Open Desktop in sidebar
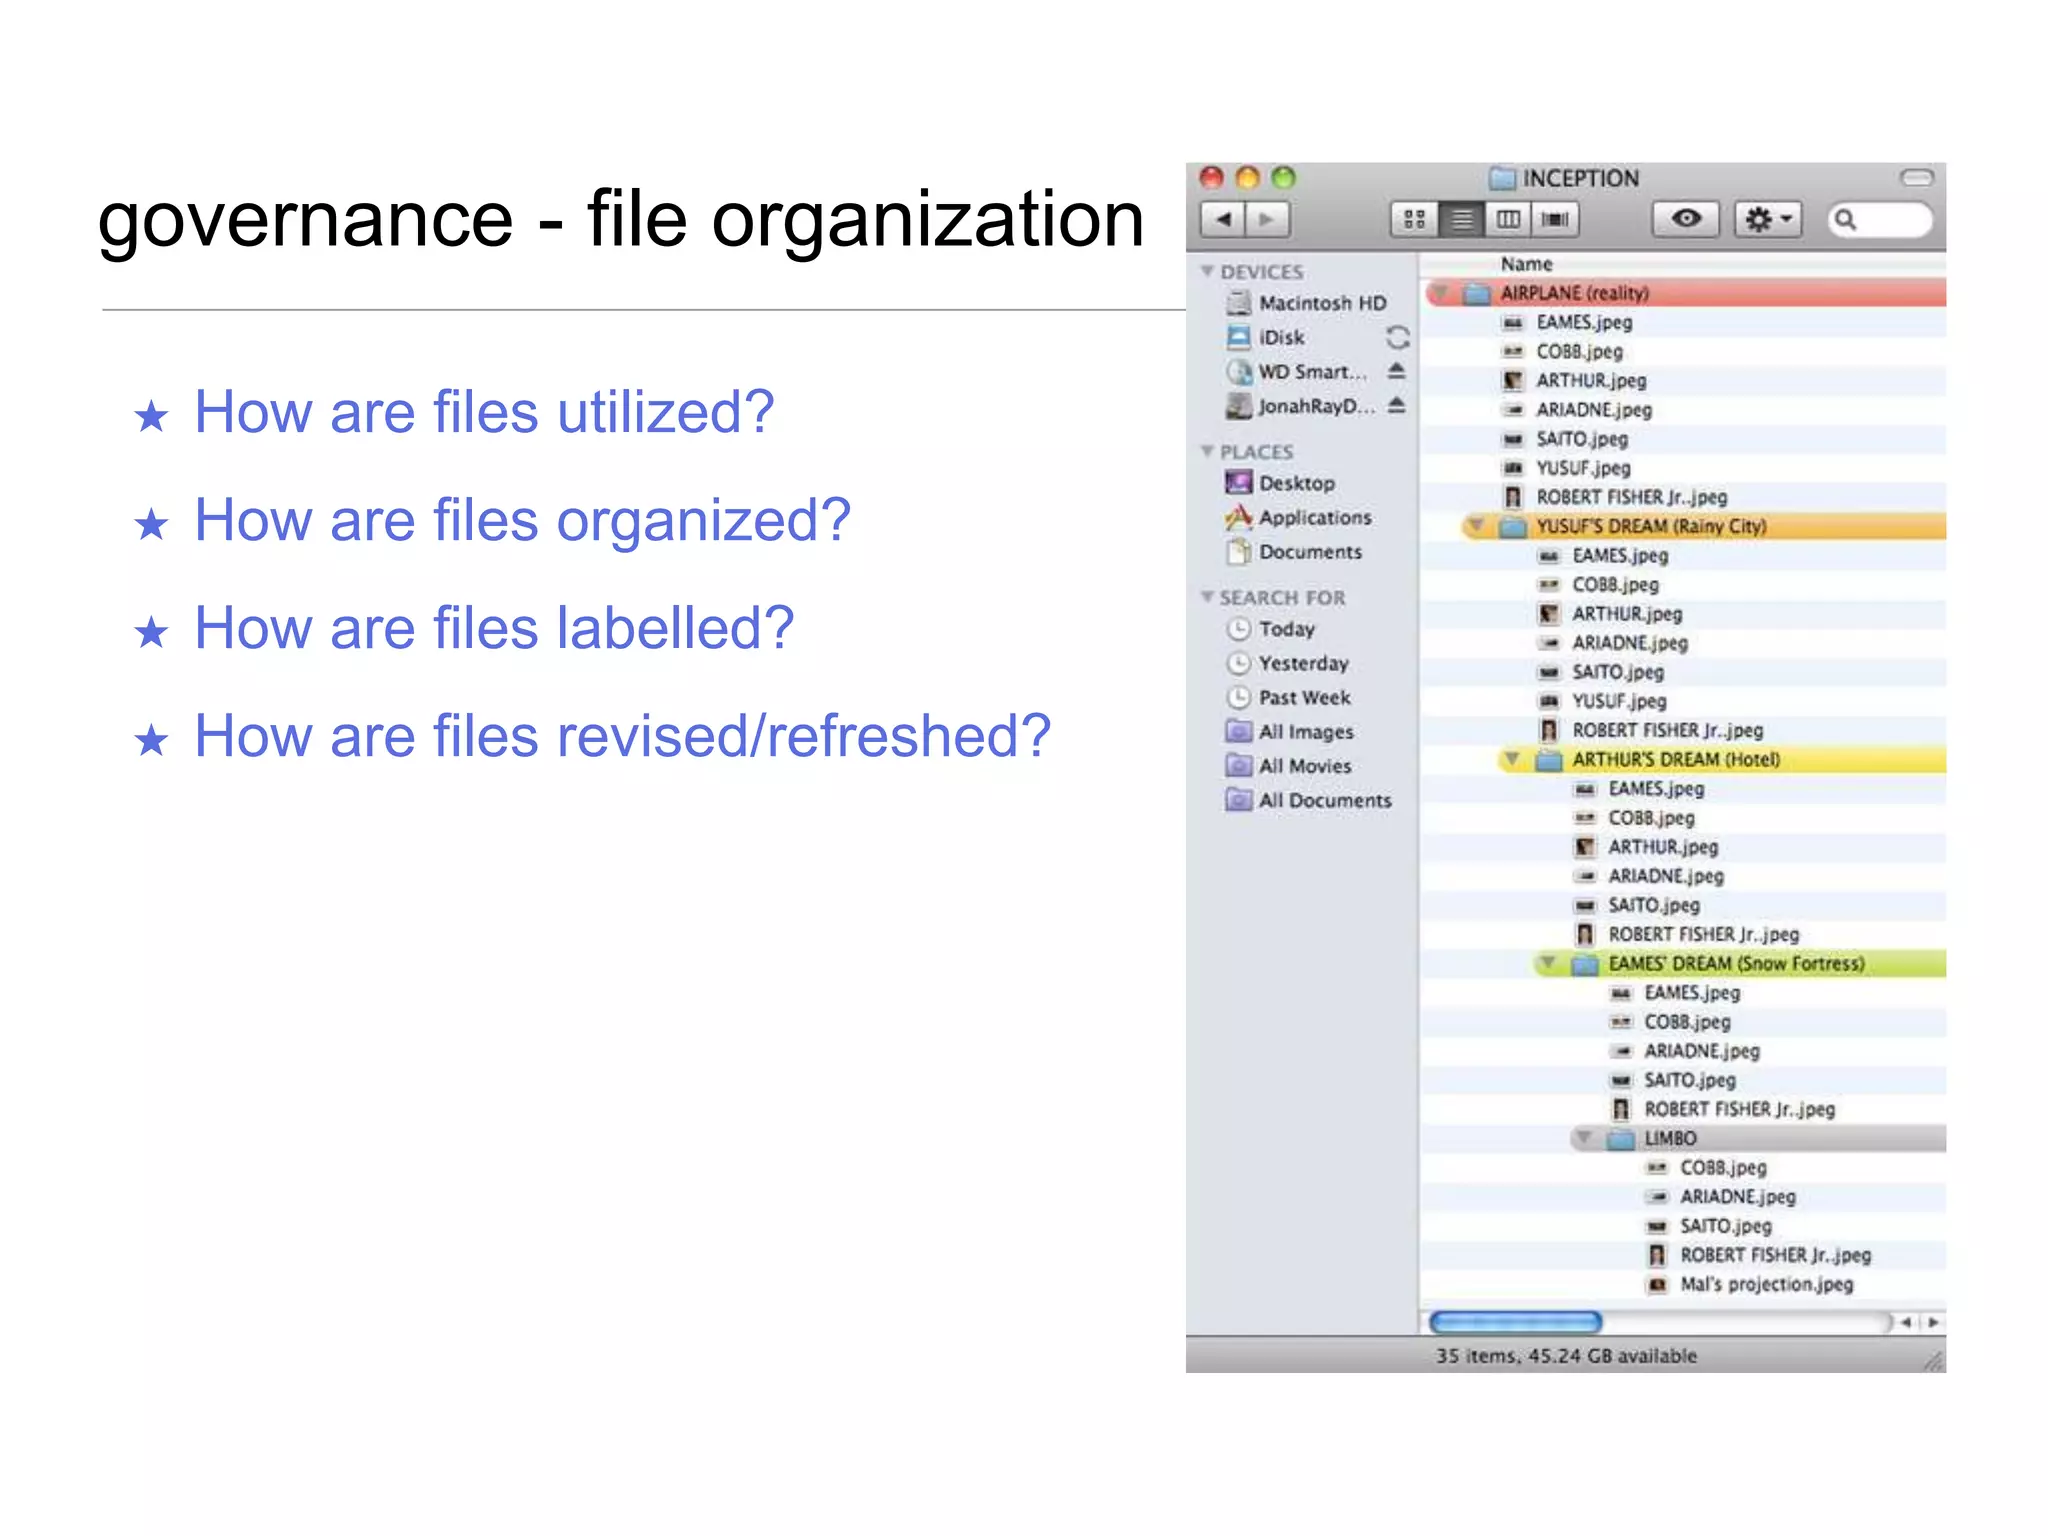2048x1536 pixels. [x=1280, y=483]
